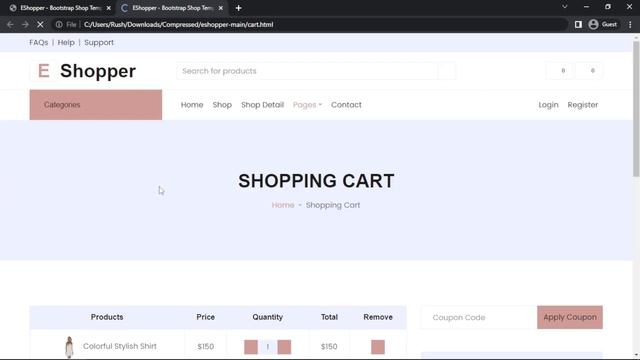Open a new browser tab

pos(239,8)
